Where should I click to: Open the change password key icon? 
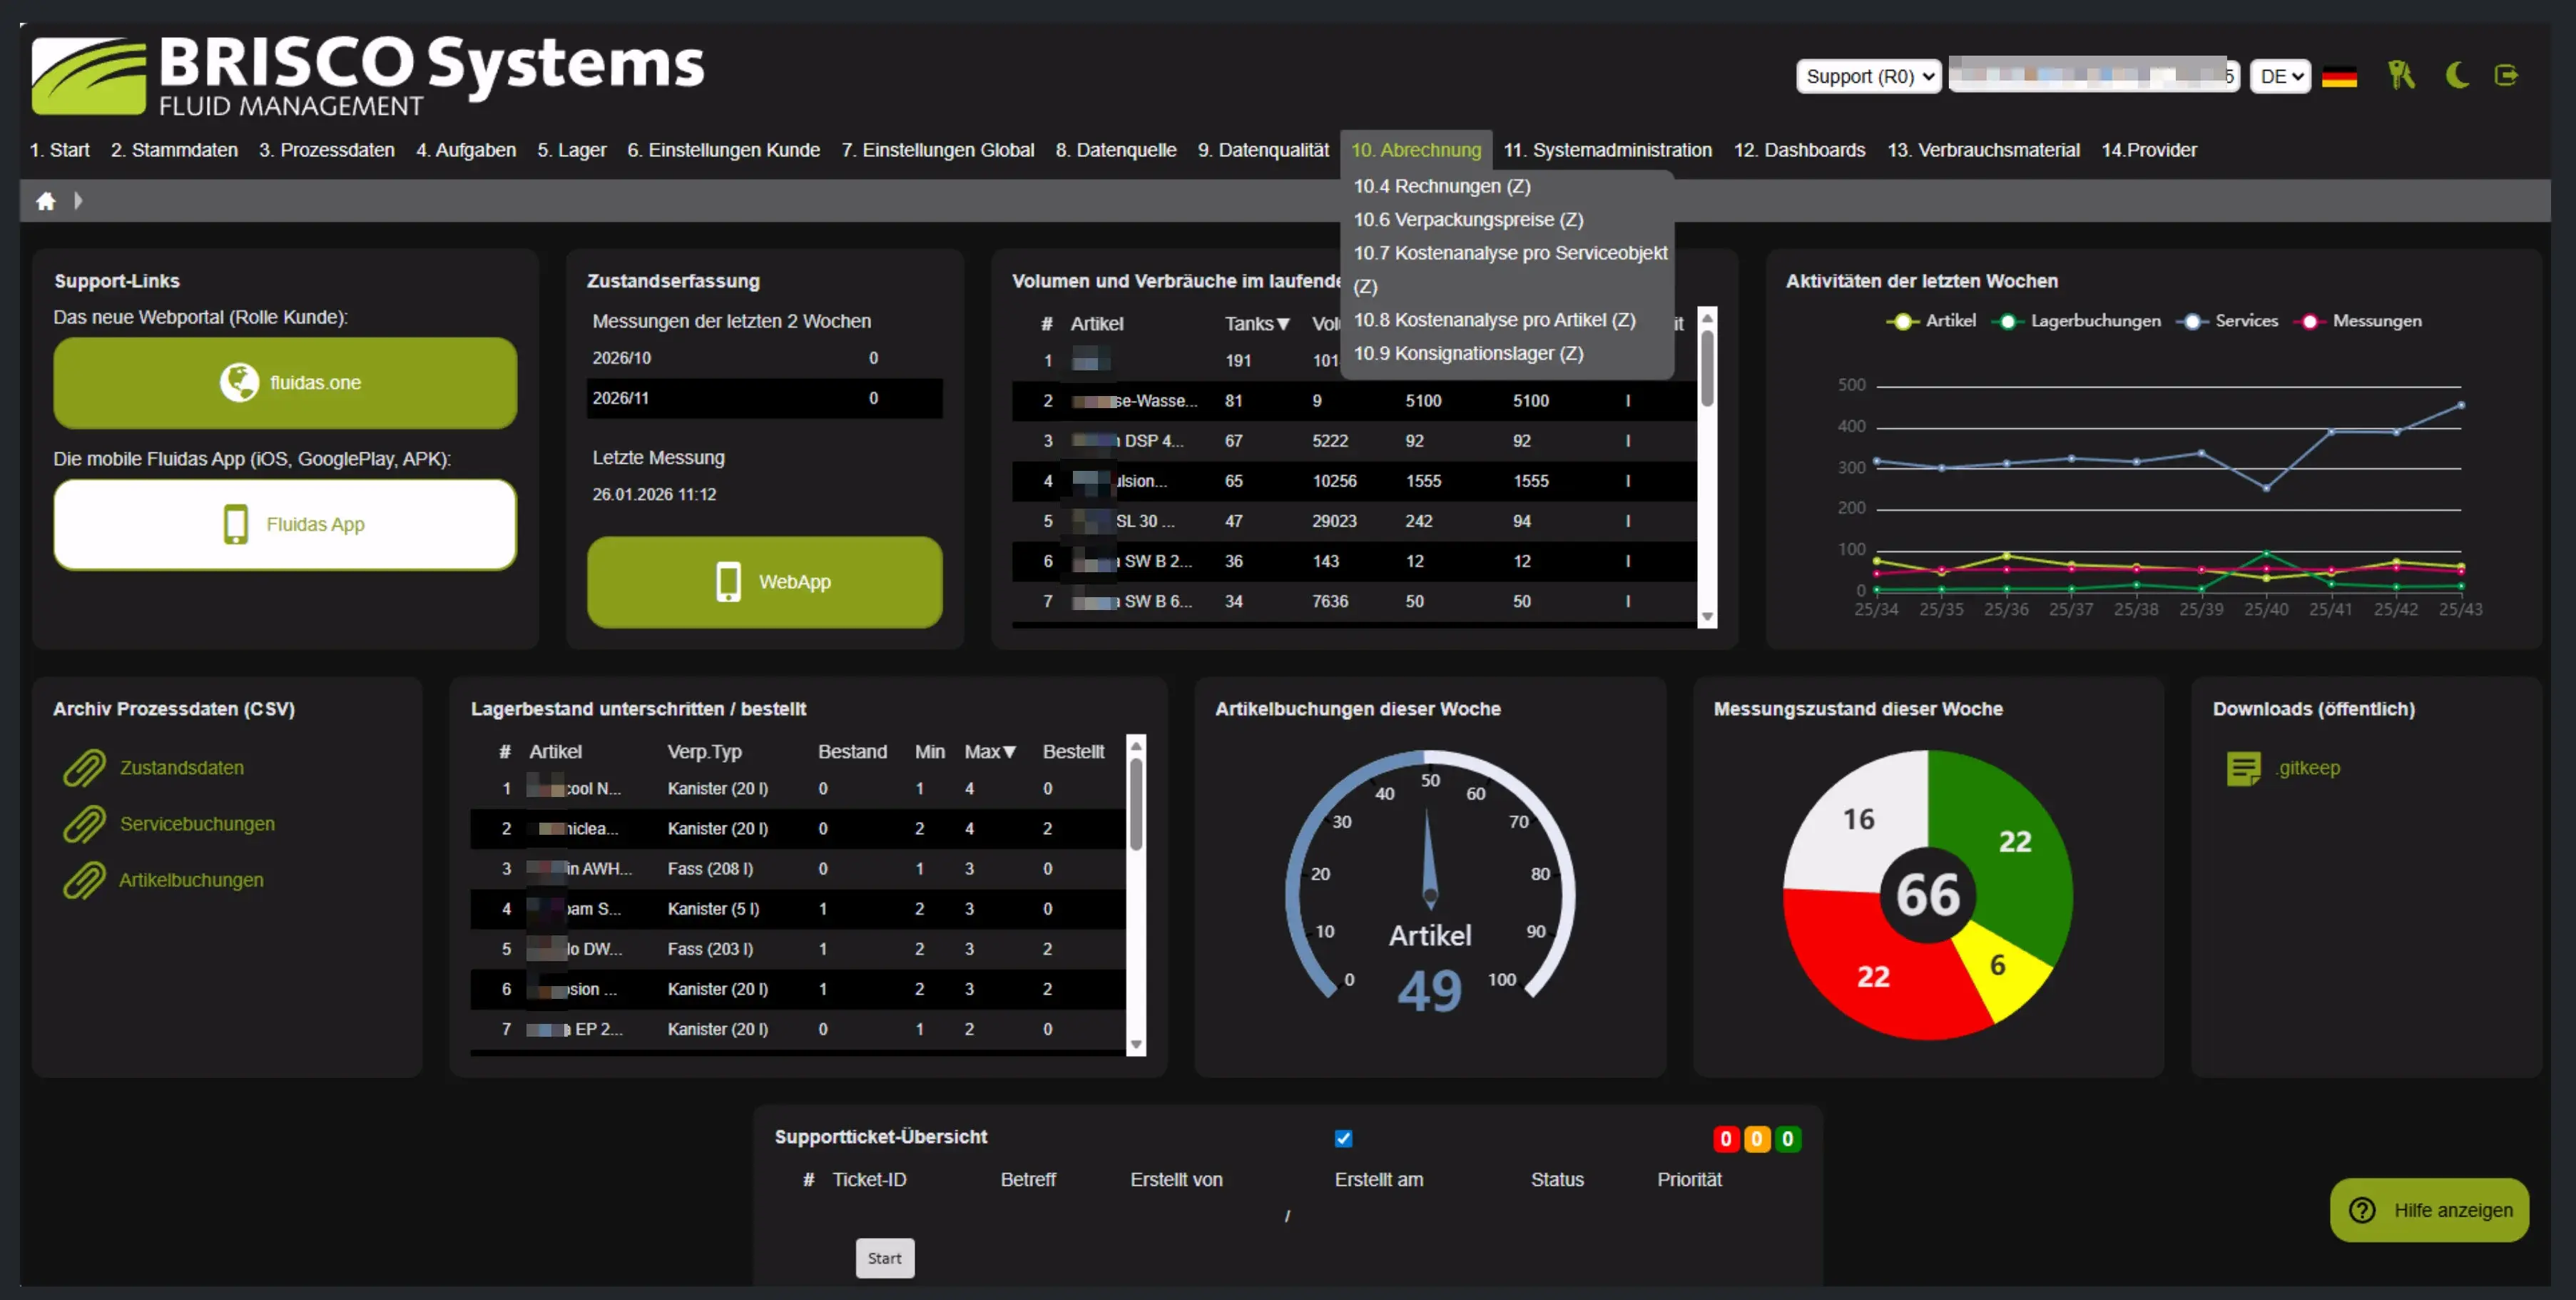pyautogui.click(x=2403, y=75)
